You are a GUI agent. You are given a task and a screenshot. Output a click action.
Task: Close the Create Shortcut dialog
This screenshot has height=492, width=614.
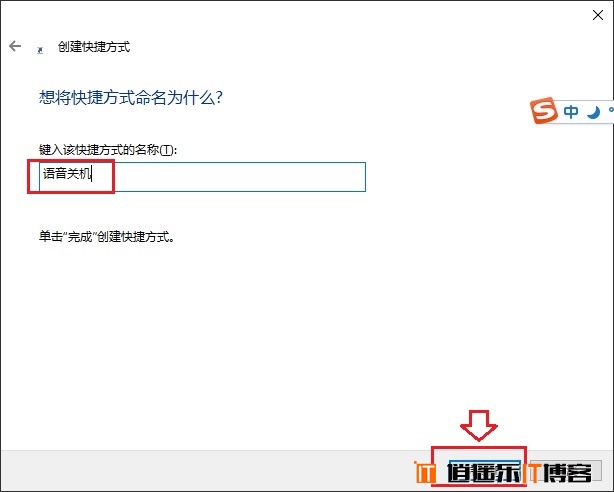(598, 15)
